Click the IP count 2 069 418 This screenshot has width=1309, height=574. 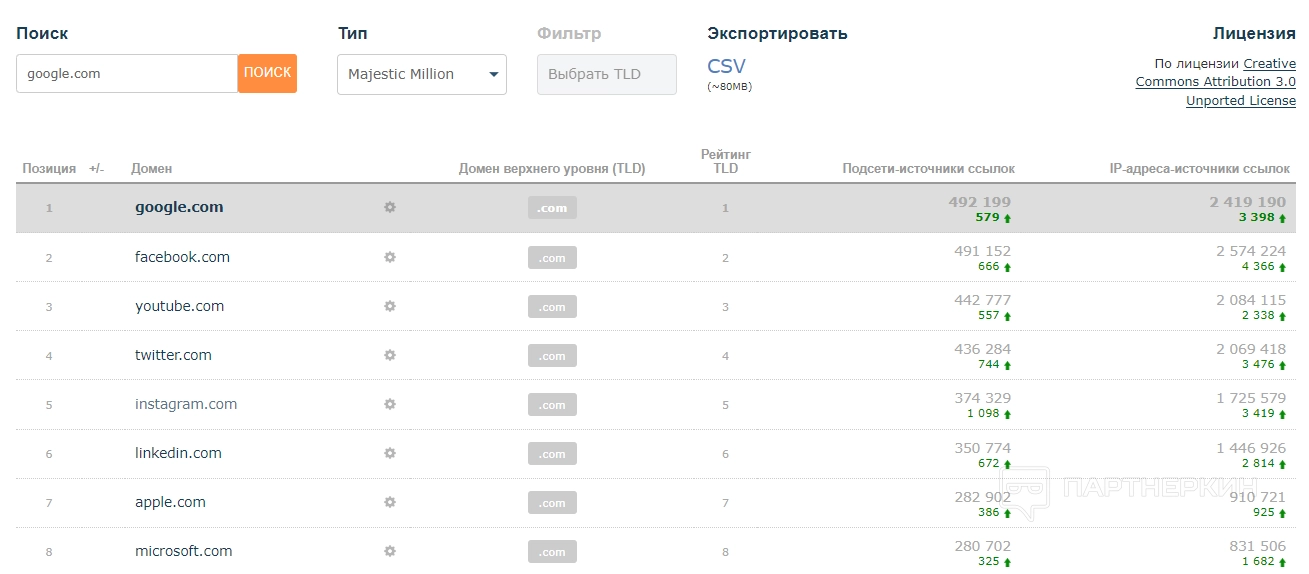(x=1251, y=349)
